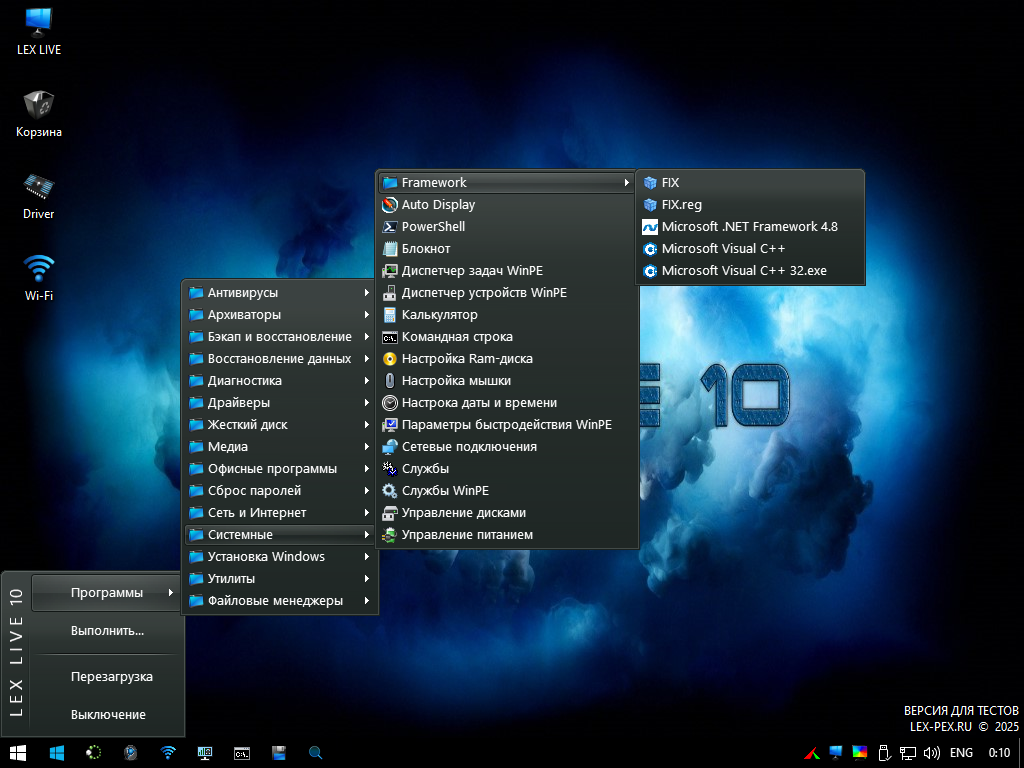Click the Блокнот notepad icon
The width and height of the screenshot is (1024, 768).
coord(390,249)
